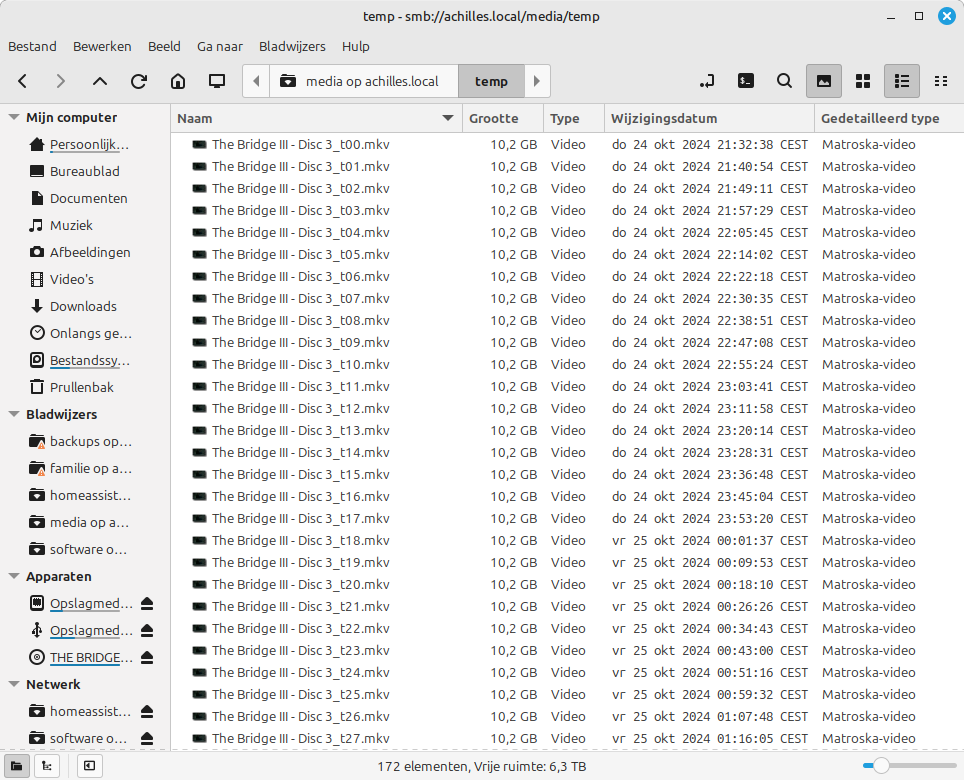Click the computer icon in the toolbar
The height and width of the screenshot is (780, 964).
tap(217, 81)
